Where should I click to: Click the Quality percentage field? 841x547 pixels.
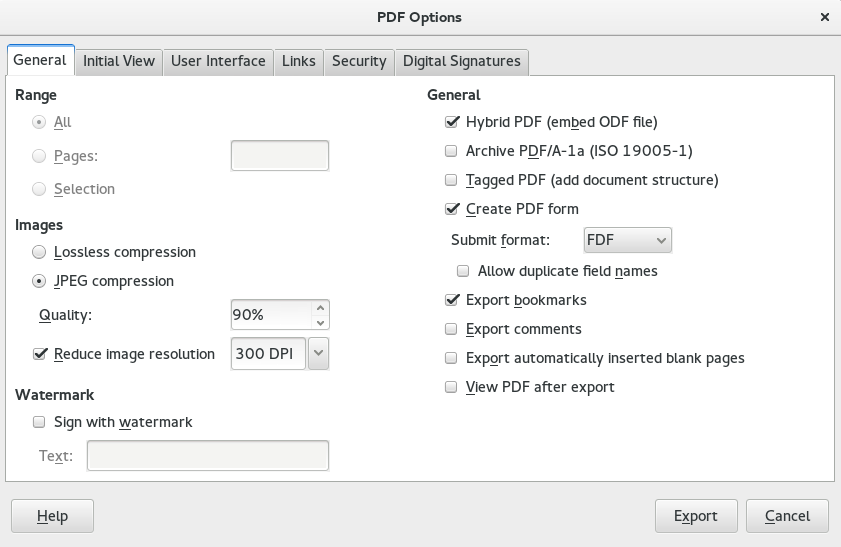click(270, 315)
